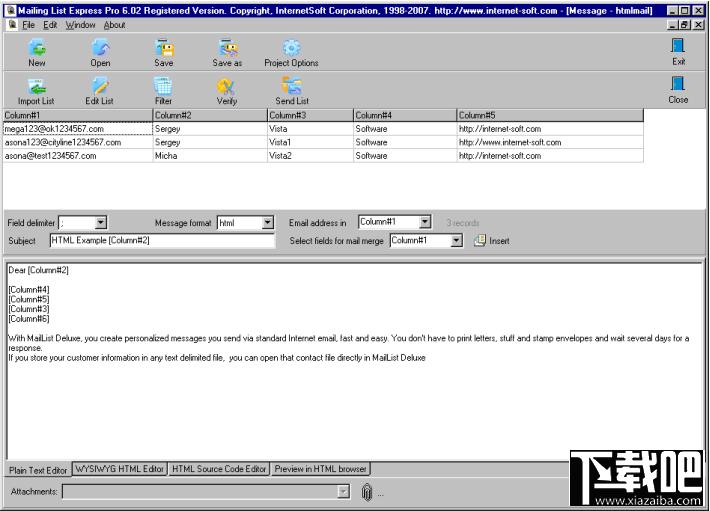Click the New project icon

coord(37,48)
